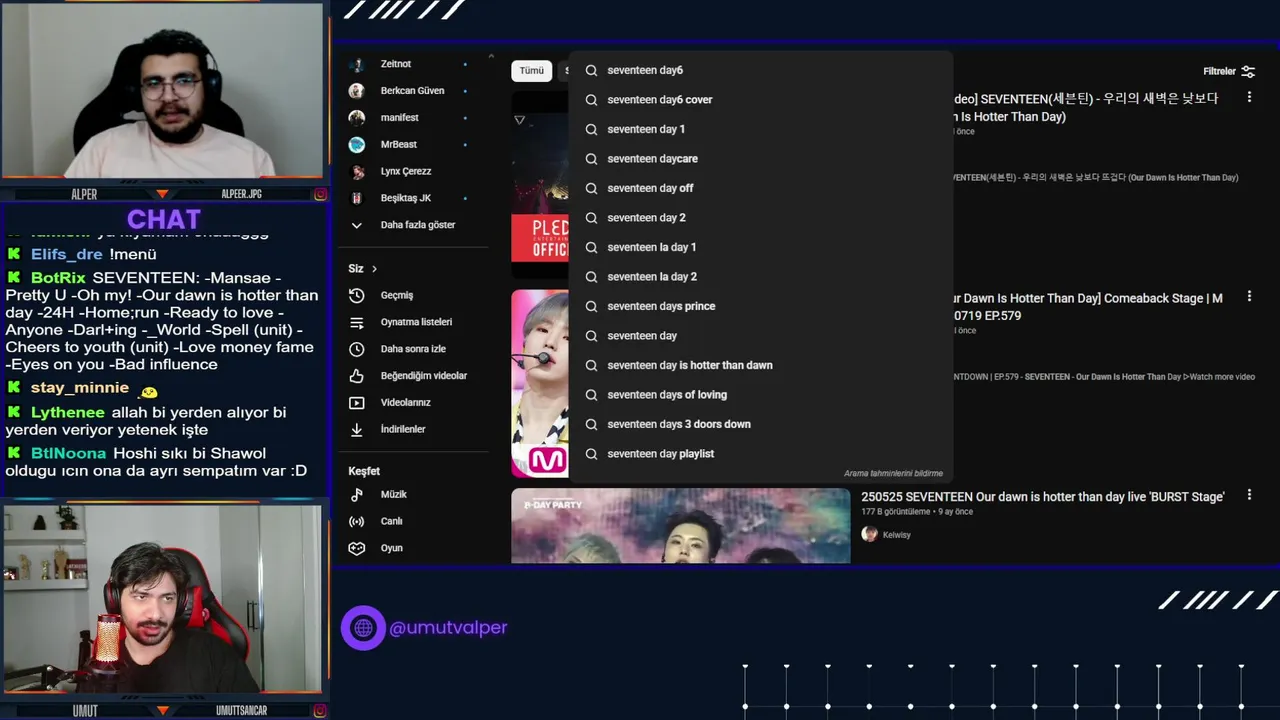The width and height of the screenshot is (1280, 720).
Task: Open the BURST Stage video thumbnail
Action: coord(681,526)
